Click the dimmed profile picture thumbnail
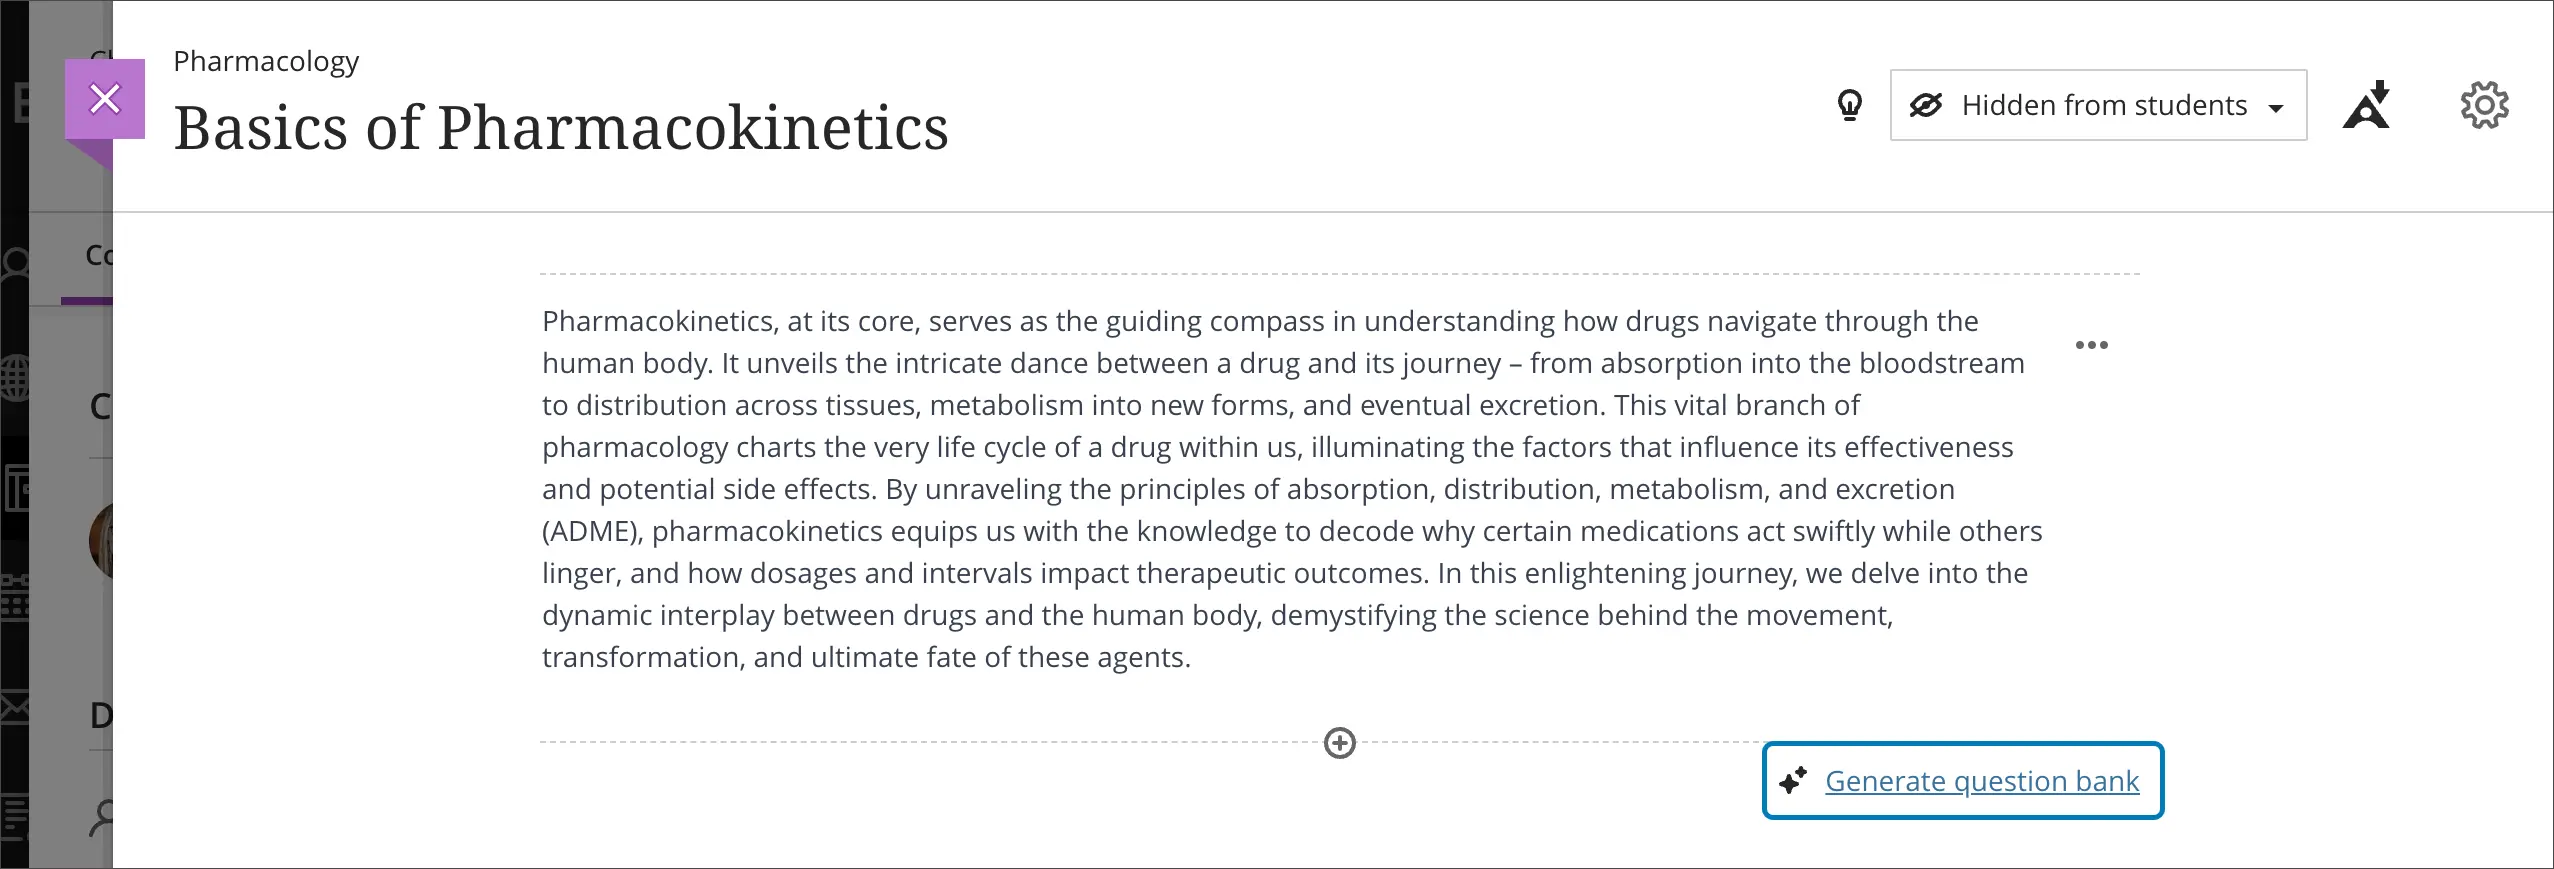 (x=101, y=541)
